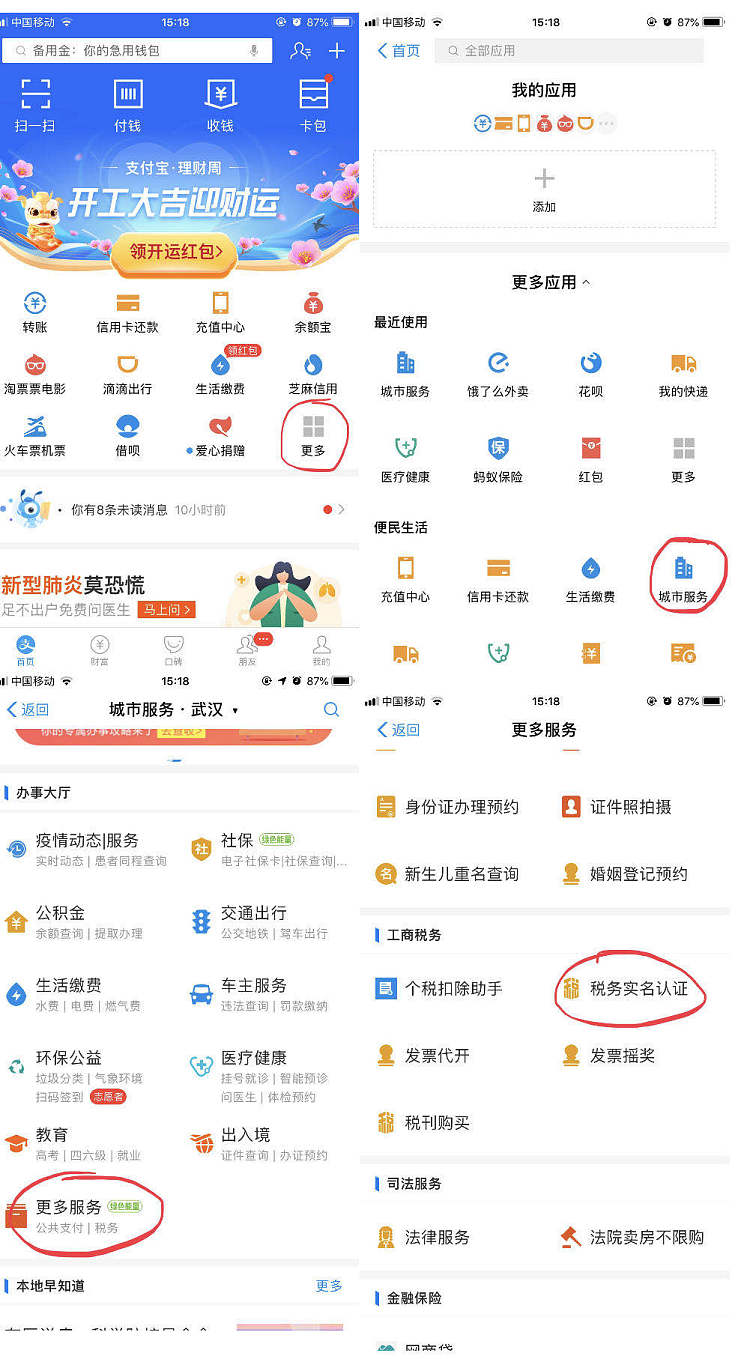The height and width of the screenshot is (1359, 750).
Task: Open 税务实名认证 service
Action: pyautogui.click(x=638, y=989)
